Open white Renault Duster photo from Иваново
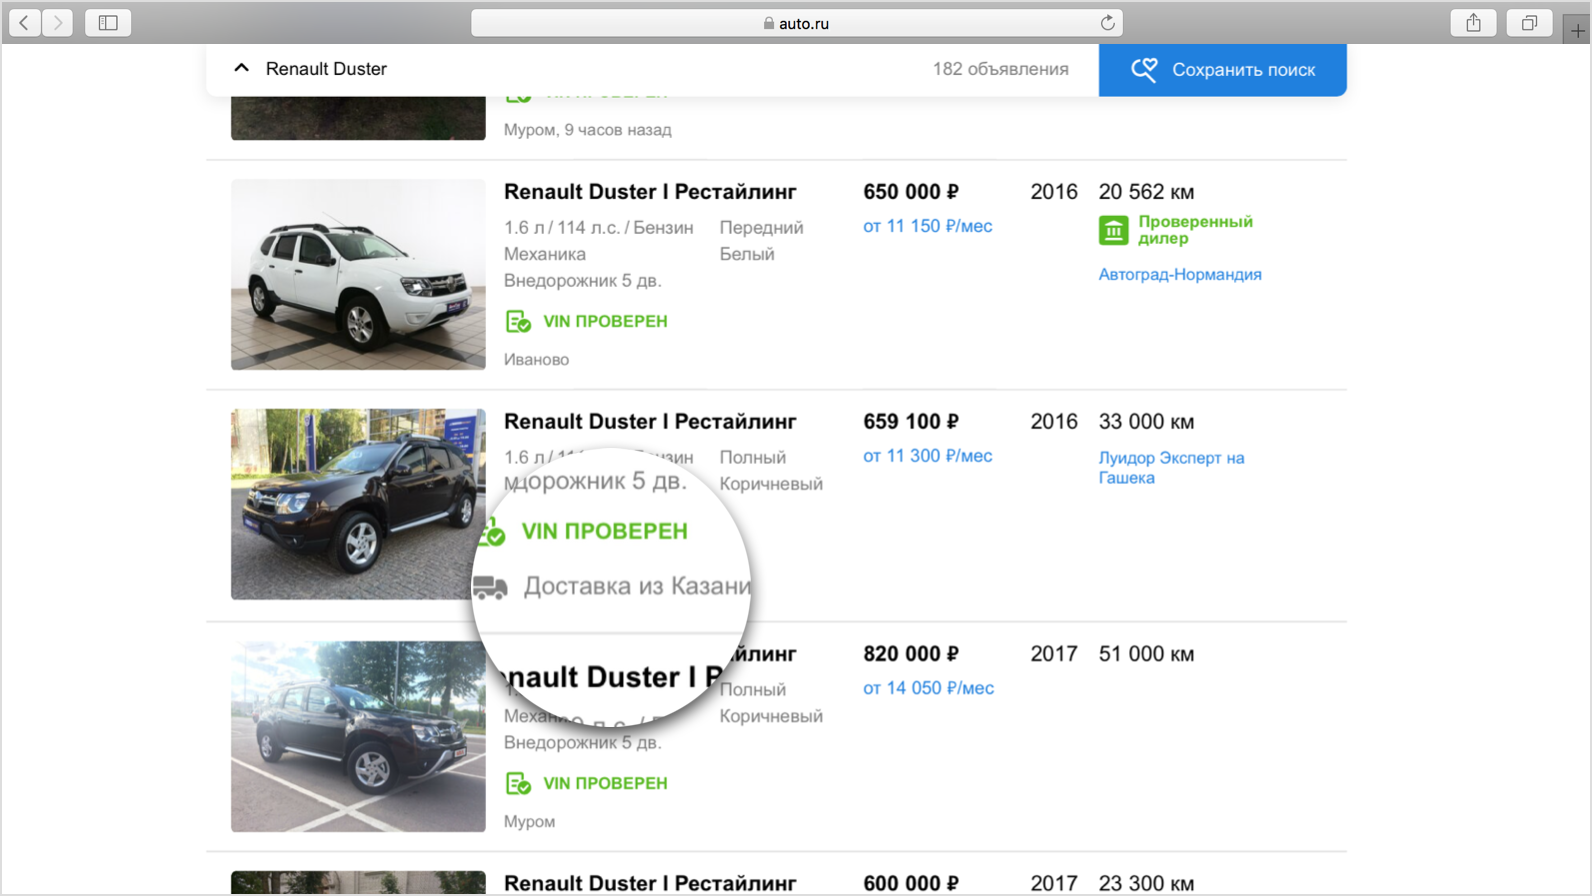Viewport: 1592px width, 896px height. pos(358,275)
